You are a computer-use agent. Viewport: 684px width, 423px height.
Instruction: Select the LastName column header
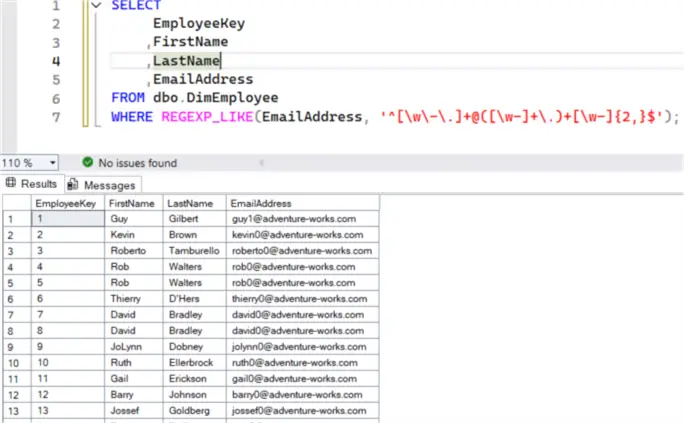(192, 203)
